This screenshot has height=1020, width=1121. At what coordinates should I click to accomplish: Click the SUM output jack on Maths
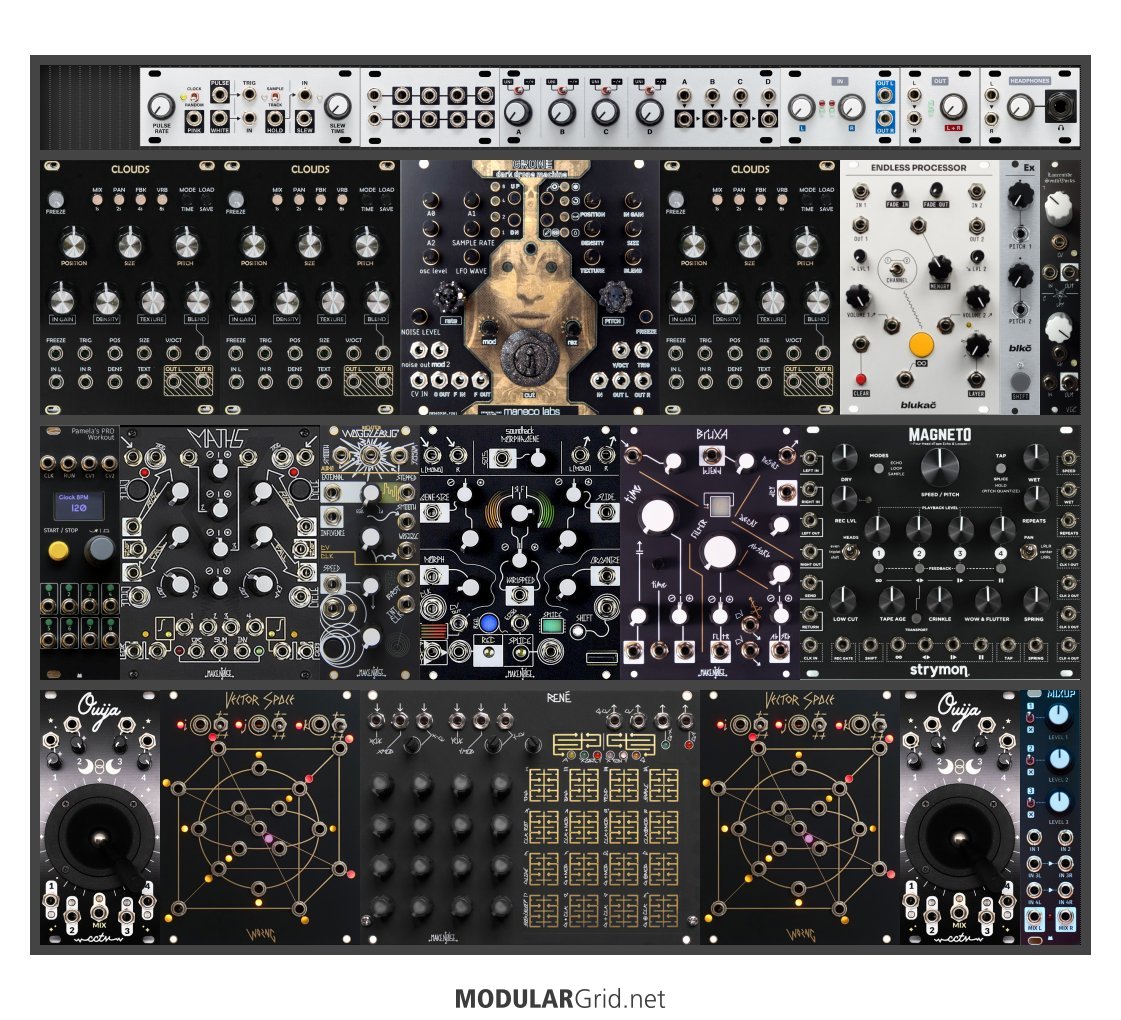(219, 650)
